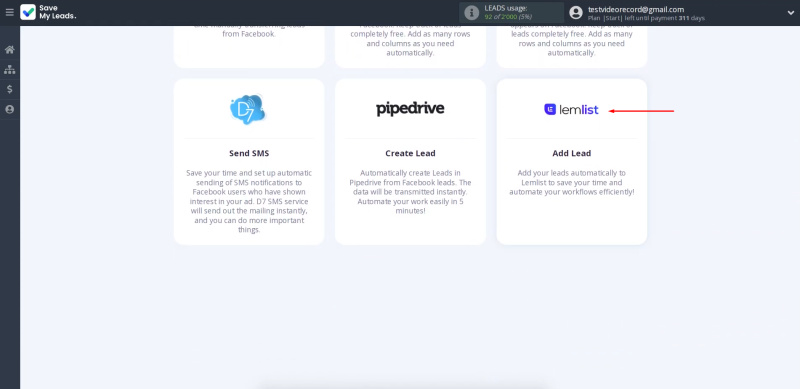Select the Send SMS card title
800x389 pixels.
[249, 153]
